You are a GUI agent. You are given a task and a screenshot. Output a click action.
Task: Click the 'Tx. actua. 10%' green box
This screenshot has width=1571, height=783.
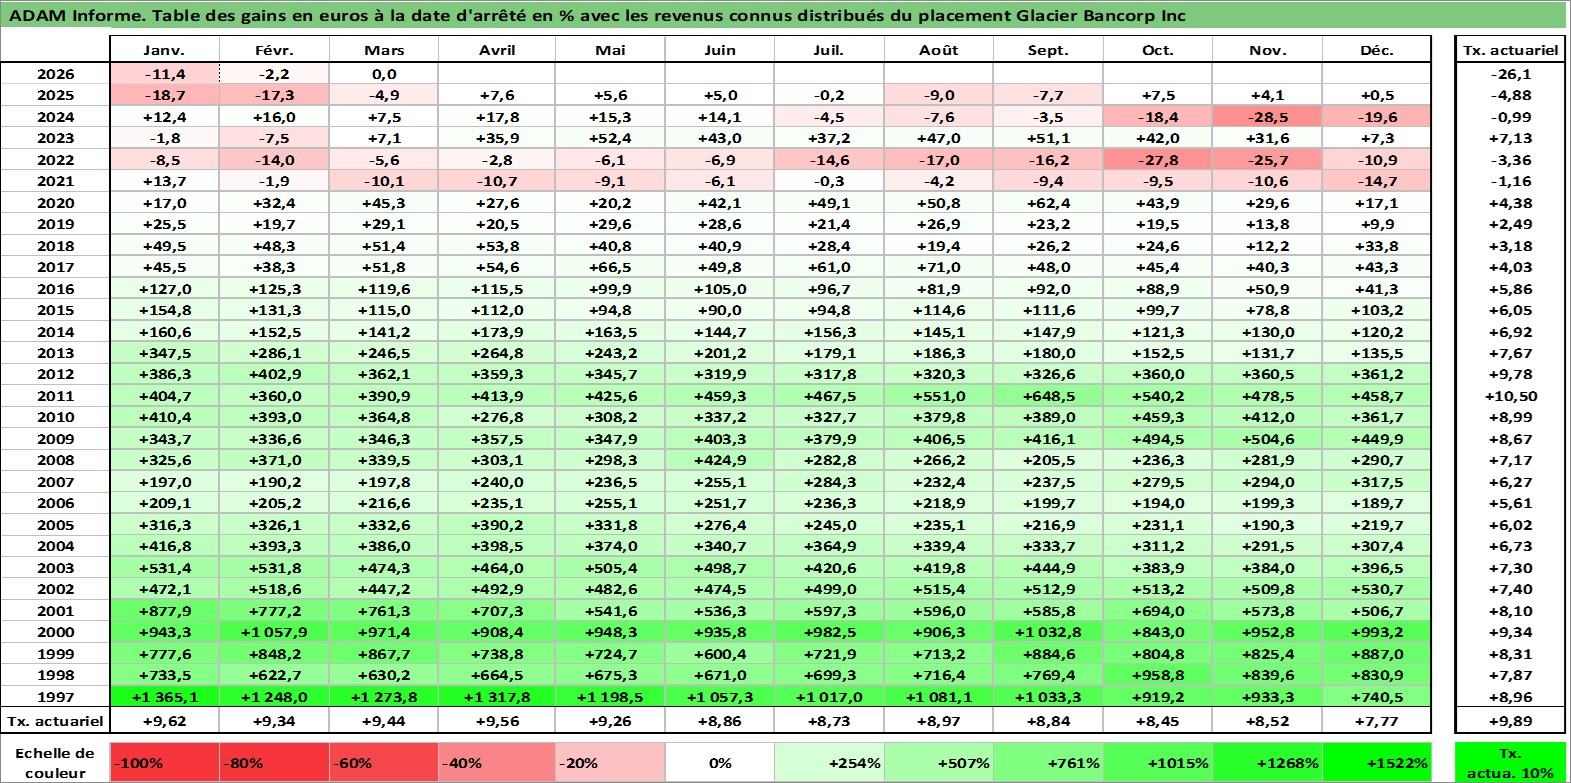point(1510,762)
